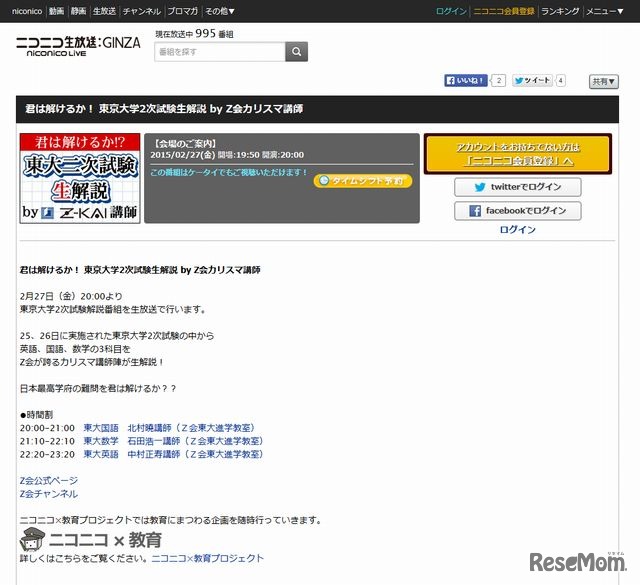The height and width of the screenshot is (585, 640).
Task: Click twitterでログイン button
Action: pos(518,187)
